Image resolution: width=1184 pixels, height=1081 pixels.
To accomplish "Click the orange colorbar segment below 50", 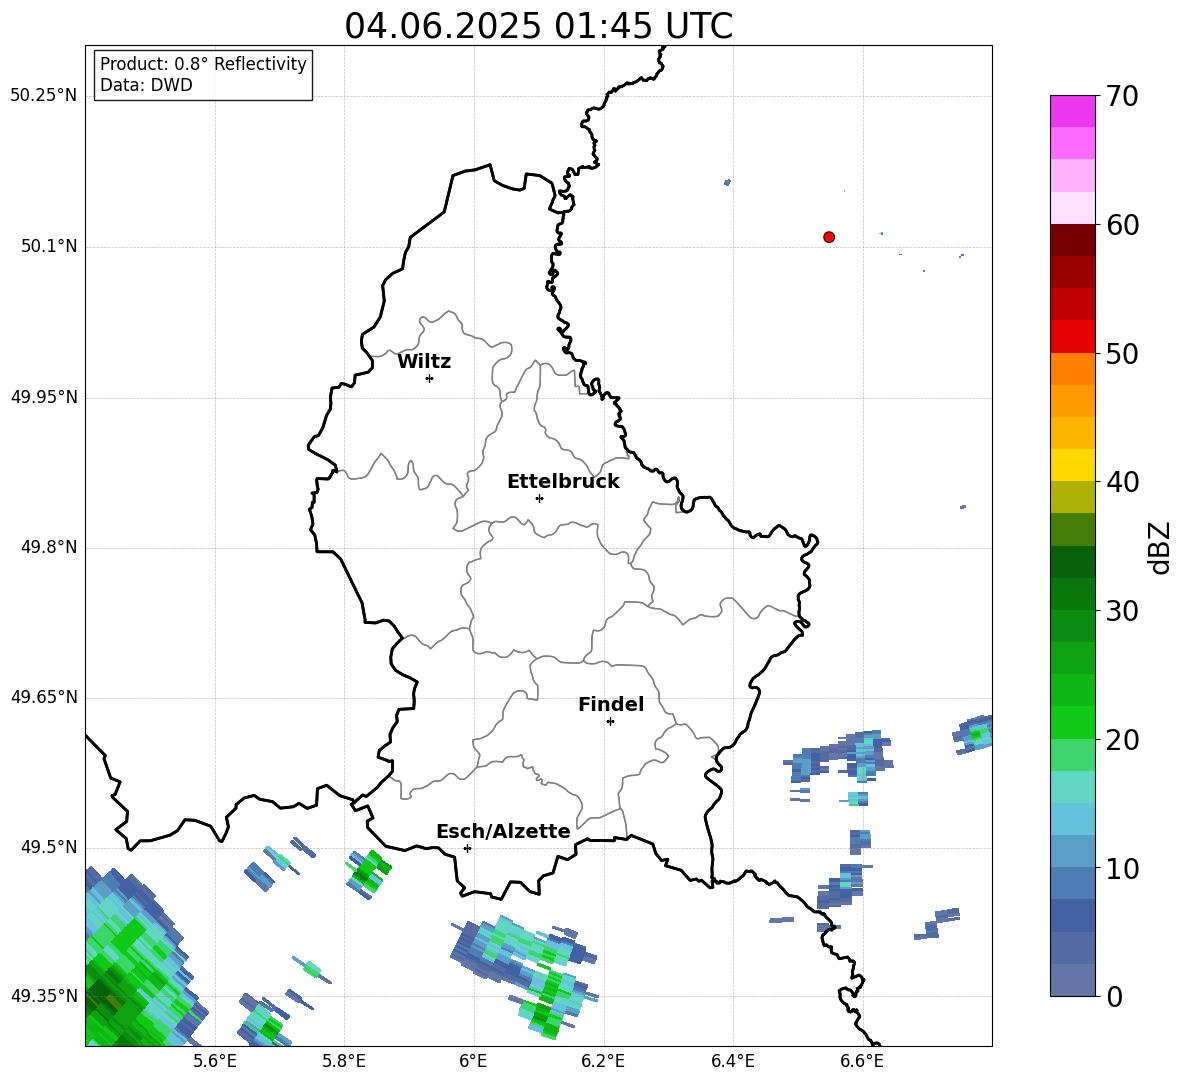I will point(1072,369).
